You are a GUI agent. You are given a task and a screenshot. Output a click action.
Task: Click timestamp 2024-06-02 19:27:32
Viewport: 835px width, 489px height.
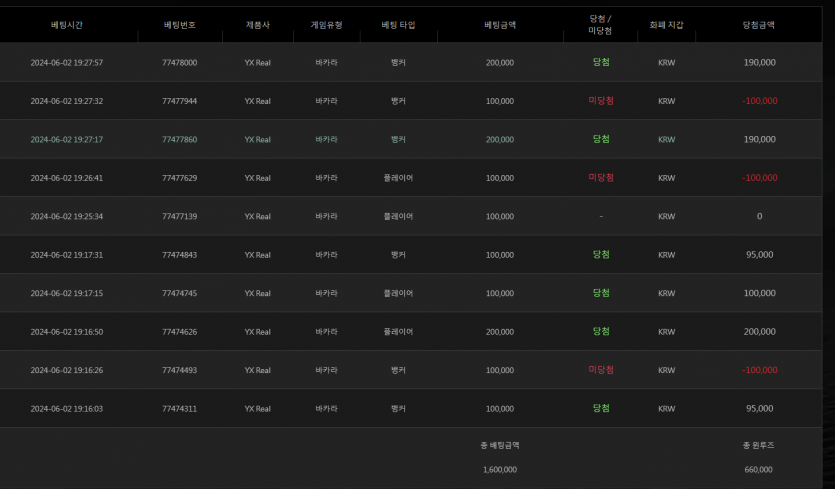click(67, 101)
